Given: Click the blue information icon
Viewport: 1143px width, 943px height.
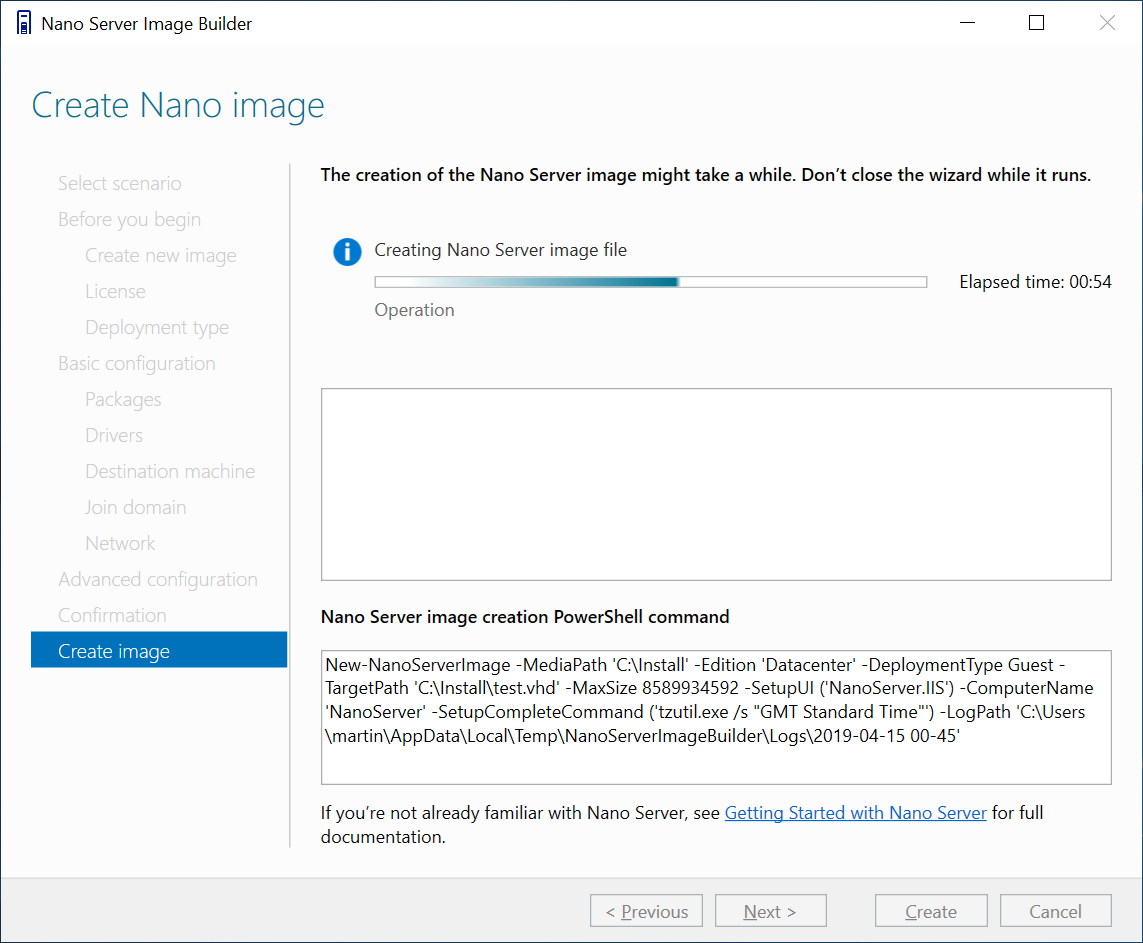Looking at the screenshot, I should [x=347, y=252].
